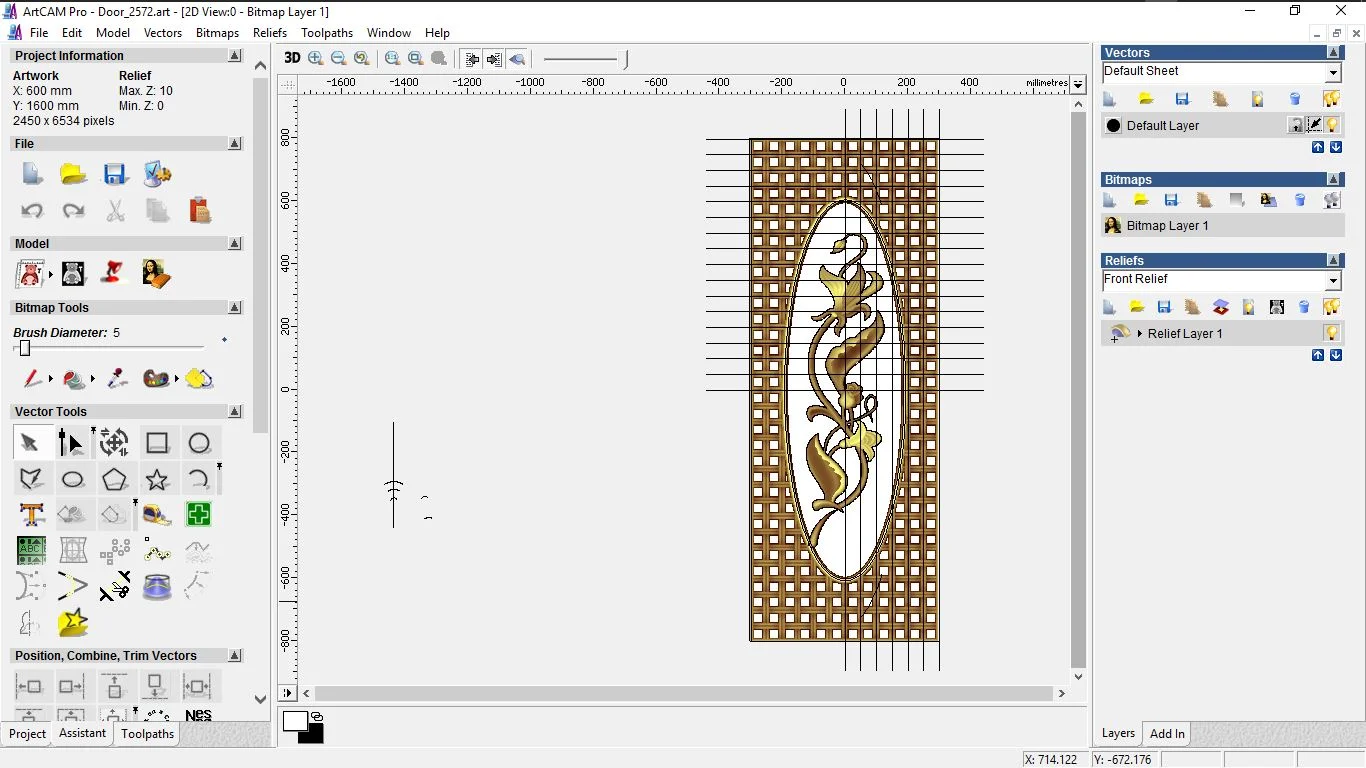The width and height of the screenshot is (1366, 768).
Task: Toggle the Default Layer lock icon
Action: [x=1296, y=125]
